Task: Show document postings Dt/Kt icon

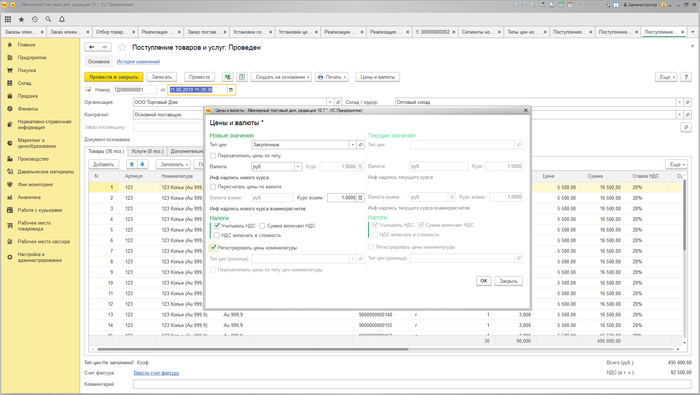Action: 228,77
